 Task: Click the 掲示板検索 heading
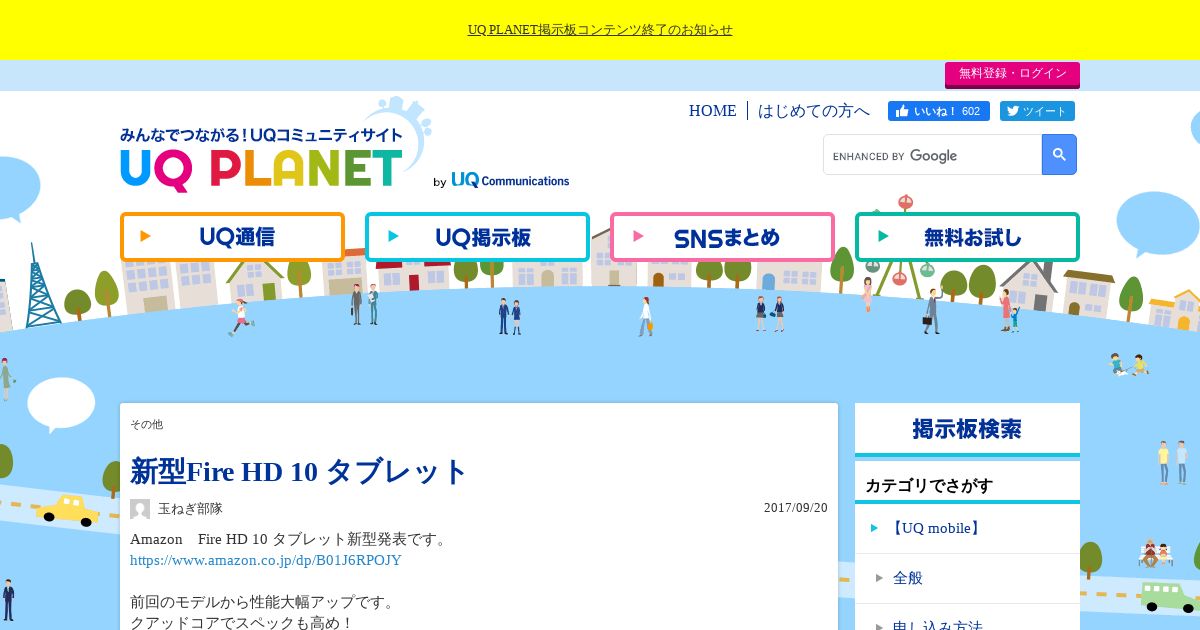coord(967,429)
